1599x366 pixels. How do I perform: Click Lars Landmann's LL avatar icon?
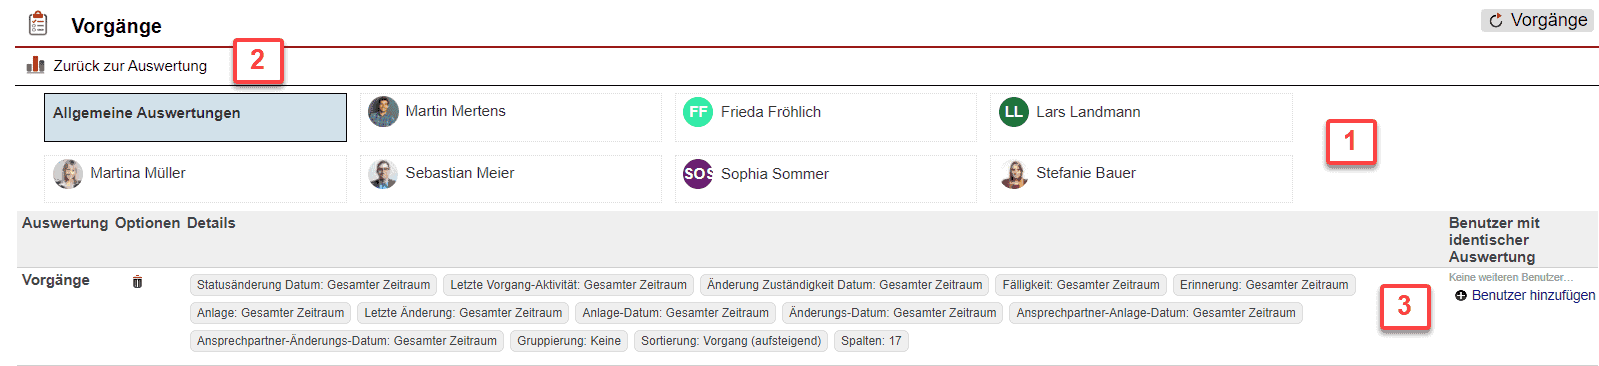(x=1014, y=112)
